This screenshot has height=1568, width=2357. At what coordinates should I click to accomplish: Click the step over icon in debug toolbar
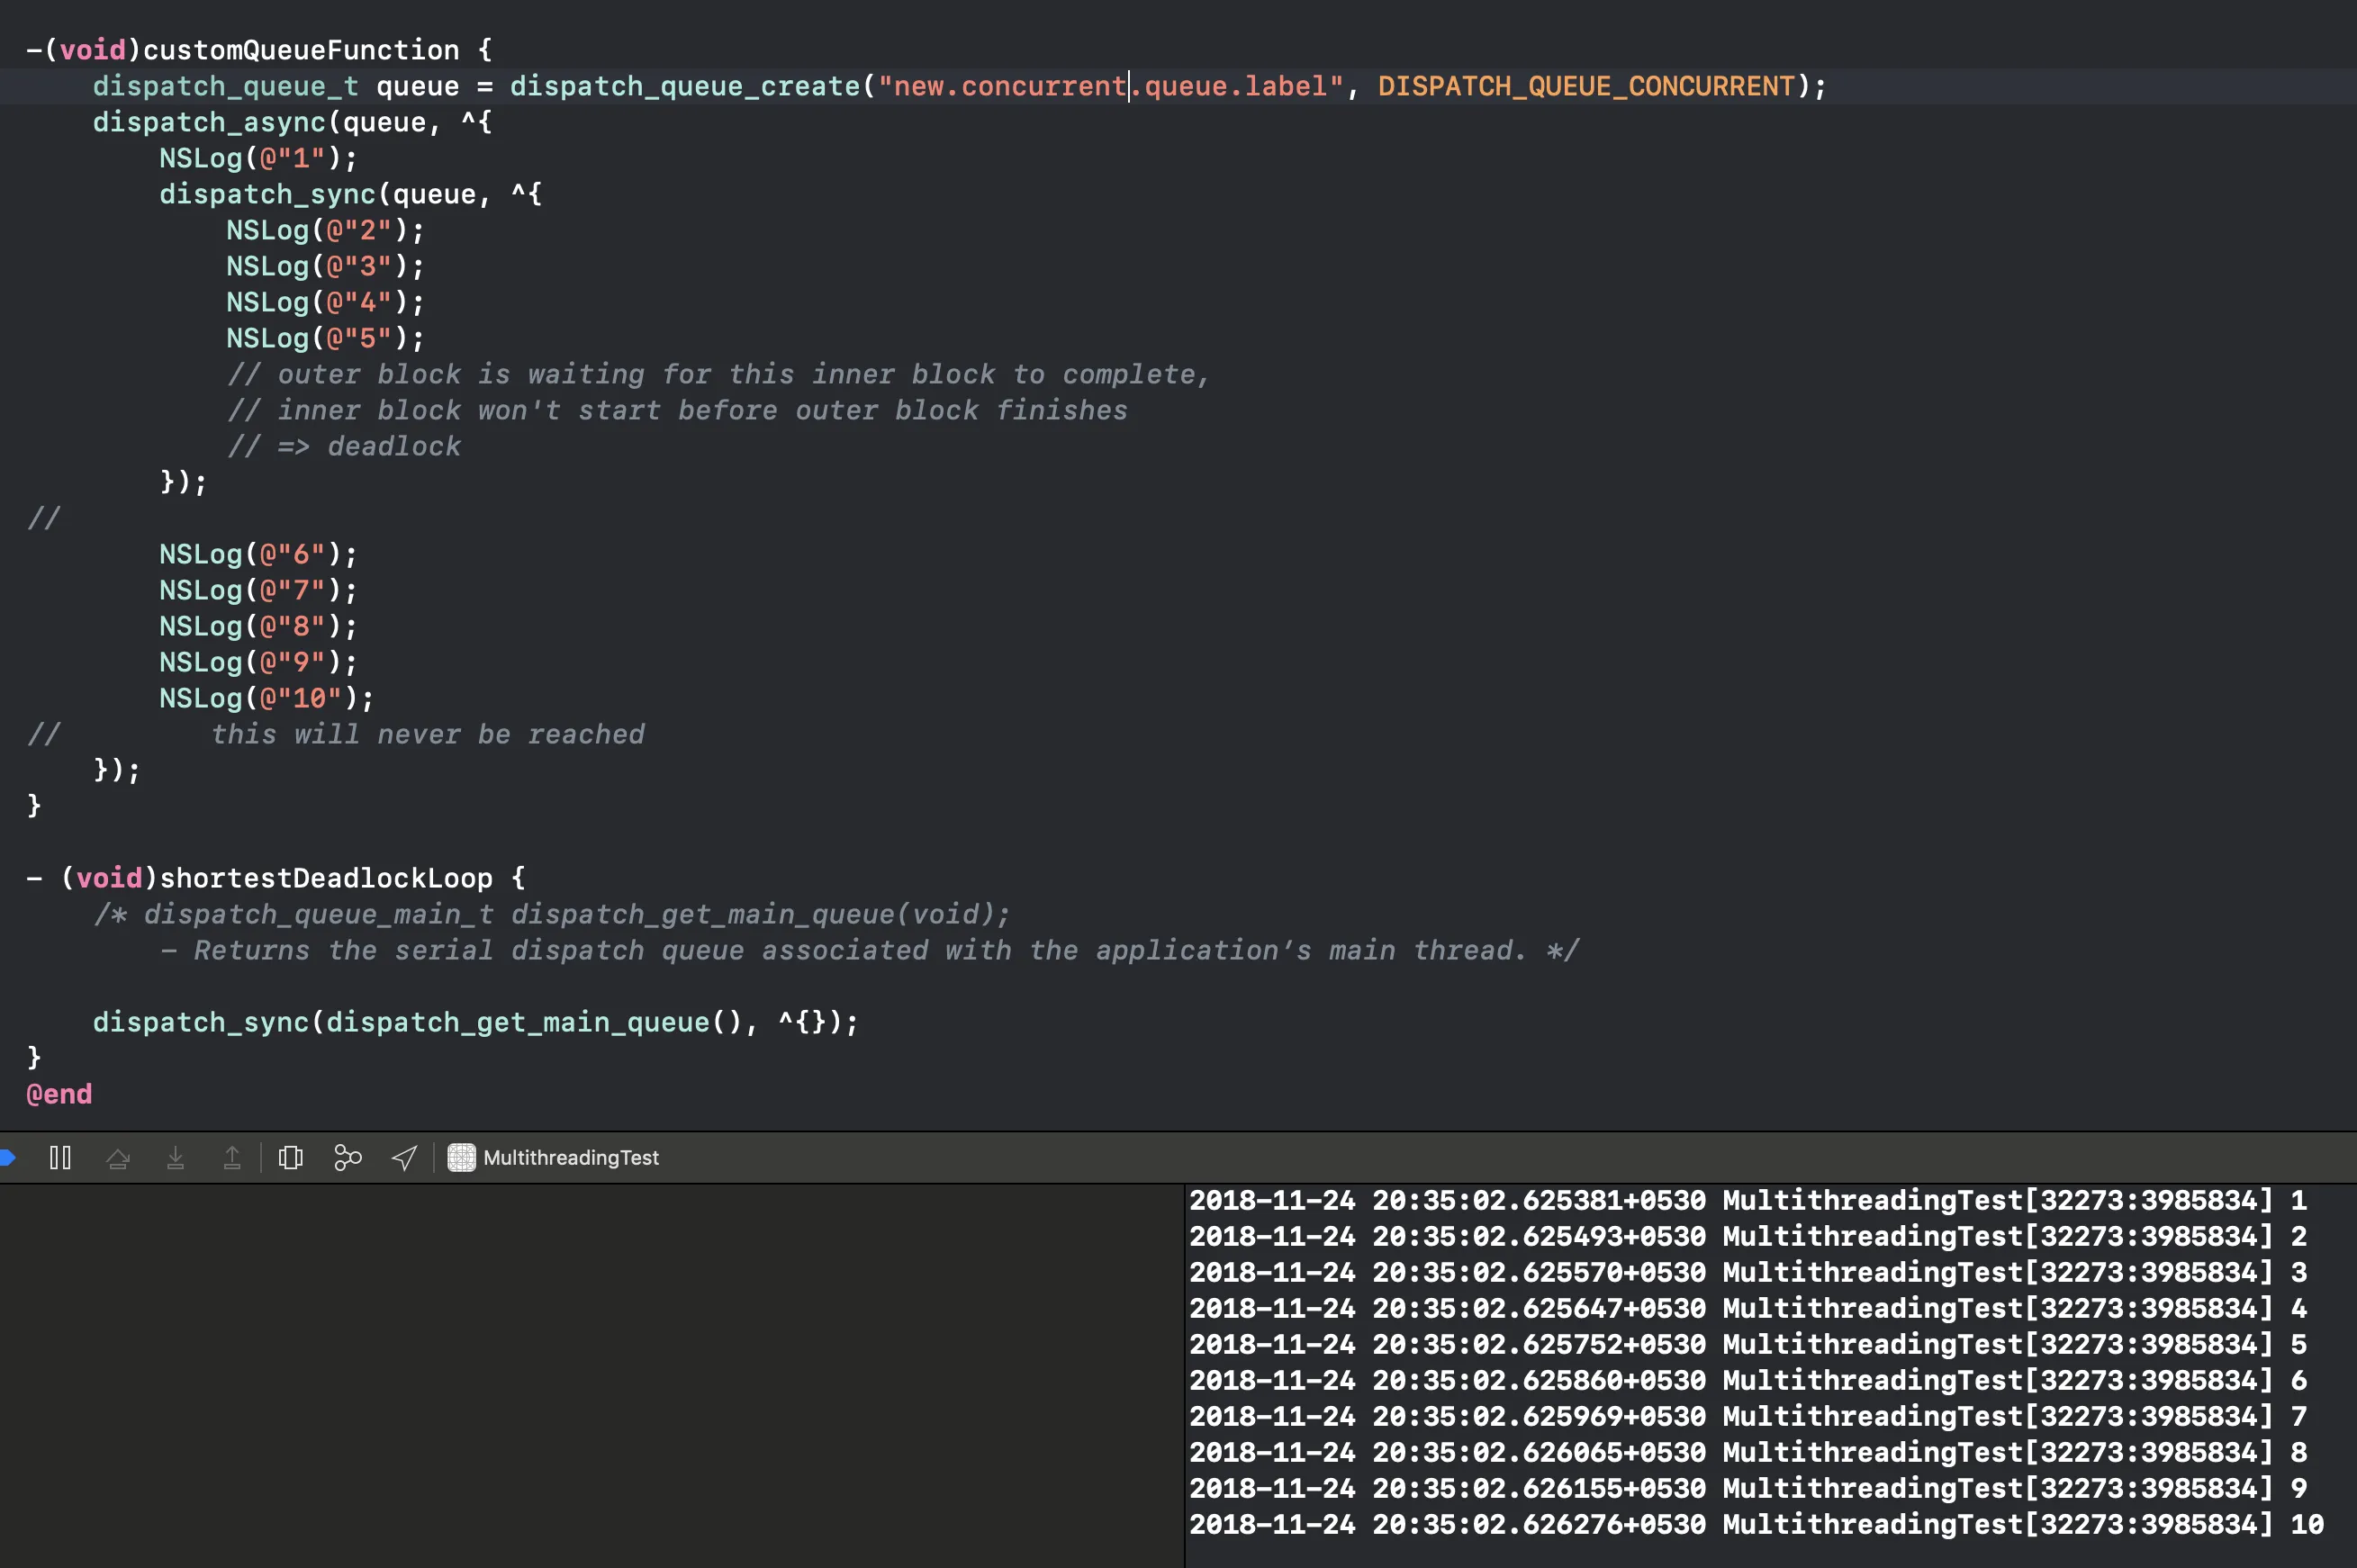[x=117, y=1157]
